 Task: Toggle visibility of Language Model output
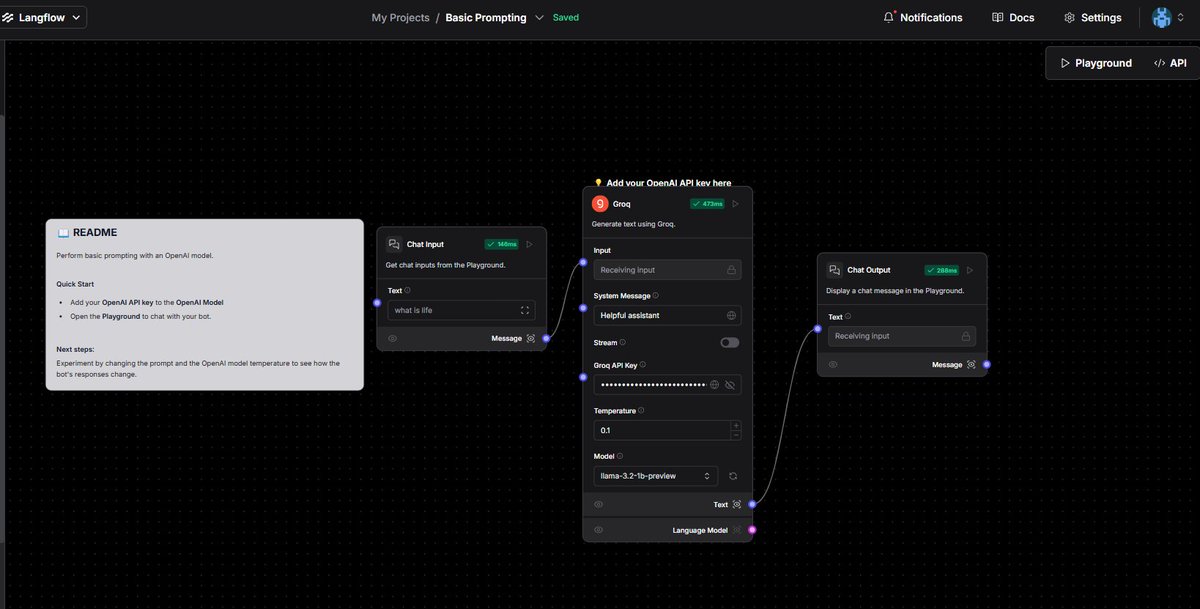[x=598, y=530]
